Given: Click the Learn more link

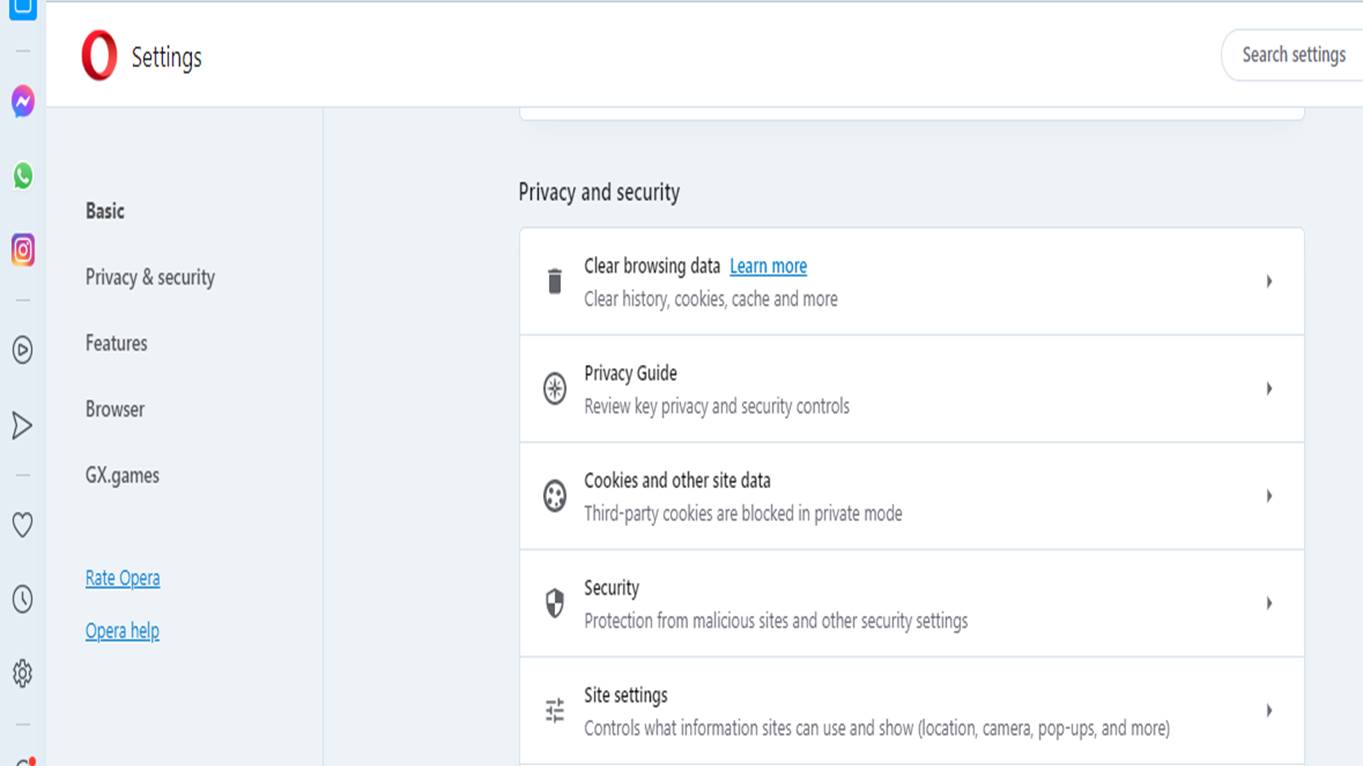Looking at the screenshot, I should point(768,266).
